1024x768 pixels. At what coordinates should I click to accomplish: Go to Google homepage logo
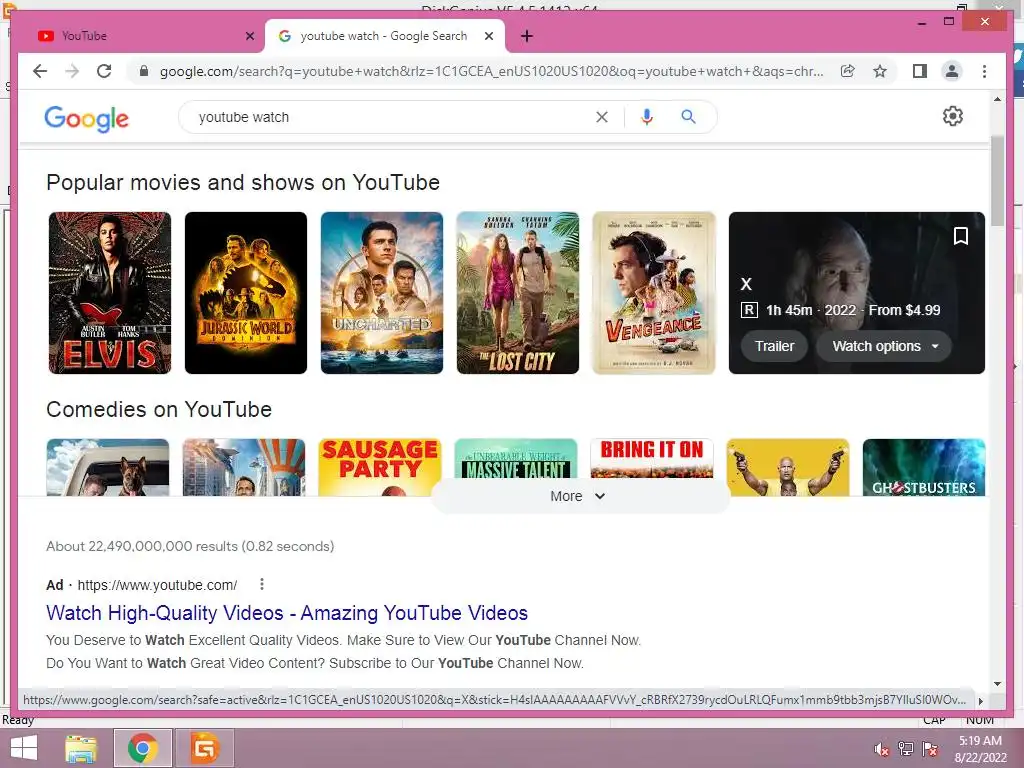click(x=86, y=118)
